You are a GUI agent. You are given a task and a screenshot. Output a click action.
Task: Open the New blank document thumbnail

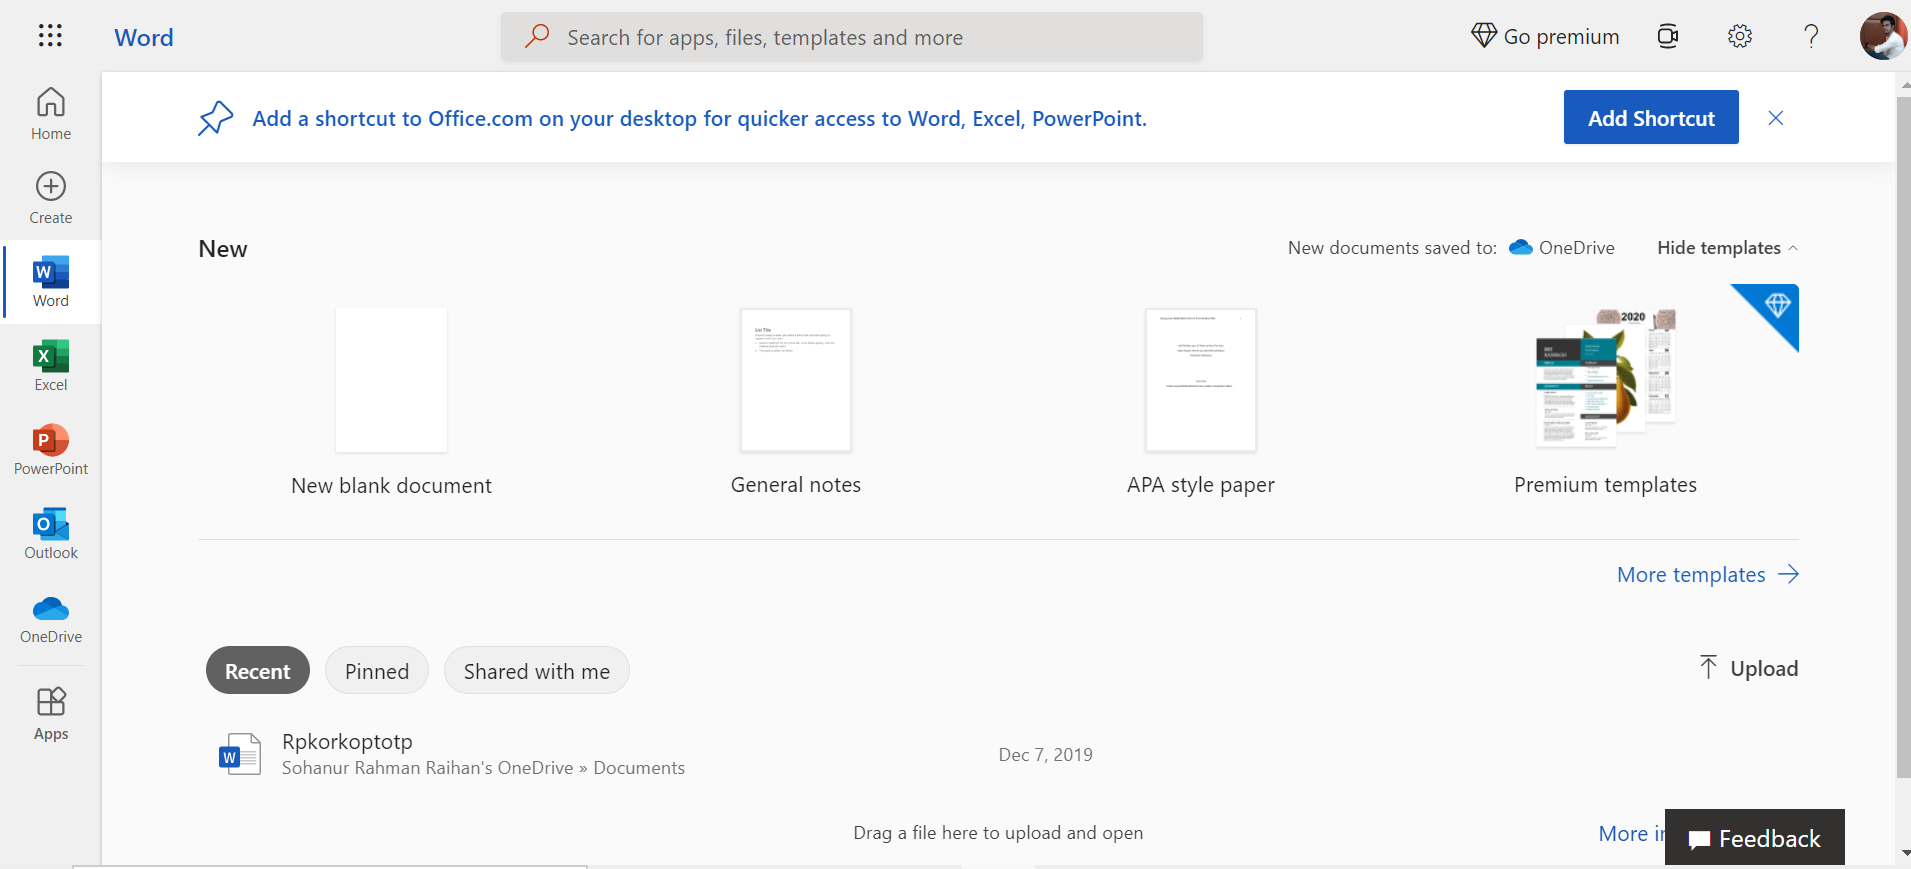391,381
